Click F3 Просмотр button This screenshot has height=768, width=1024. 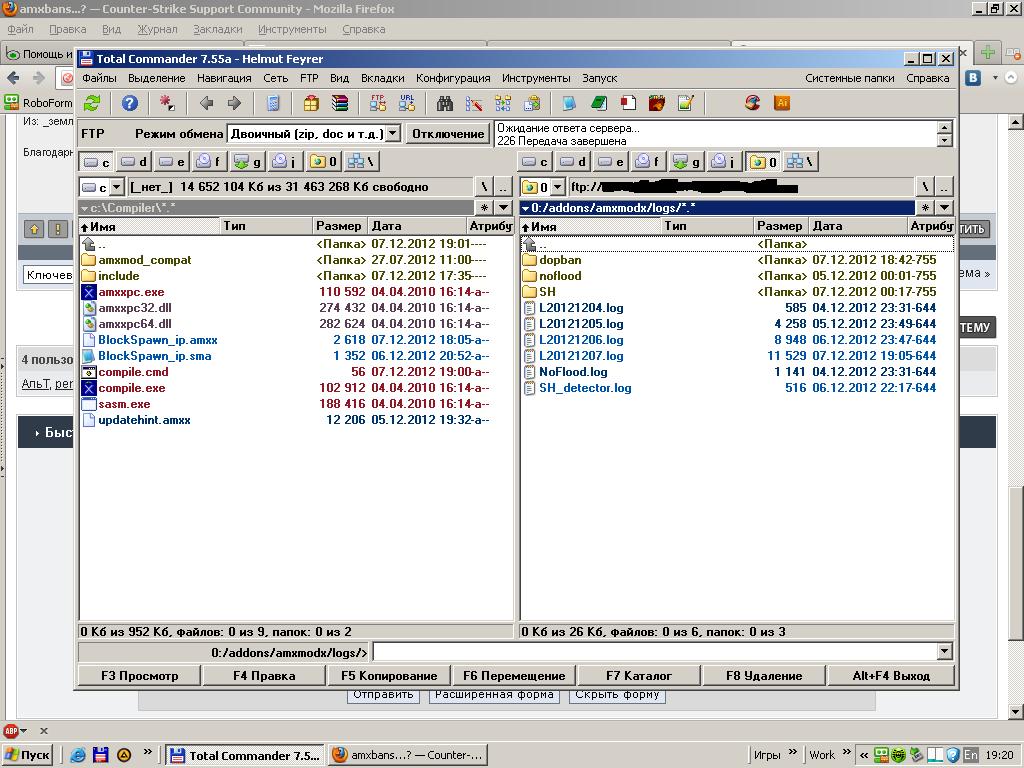[x=139, y=676]
